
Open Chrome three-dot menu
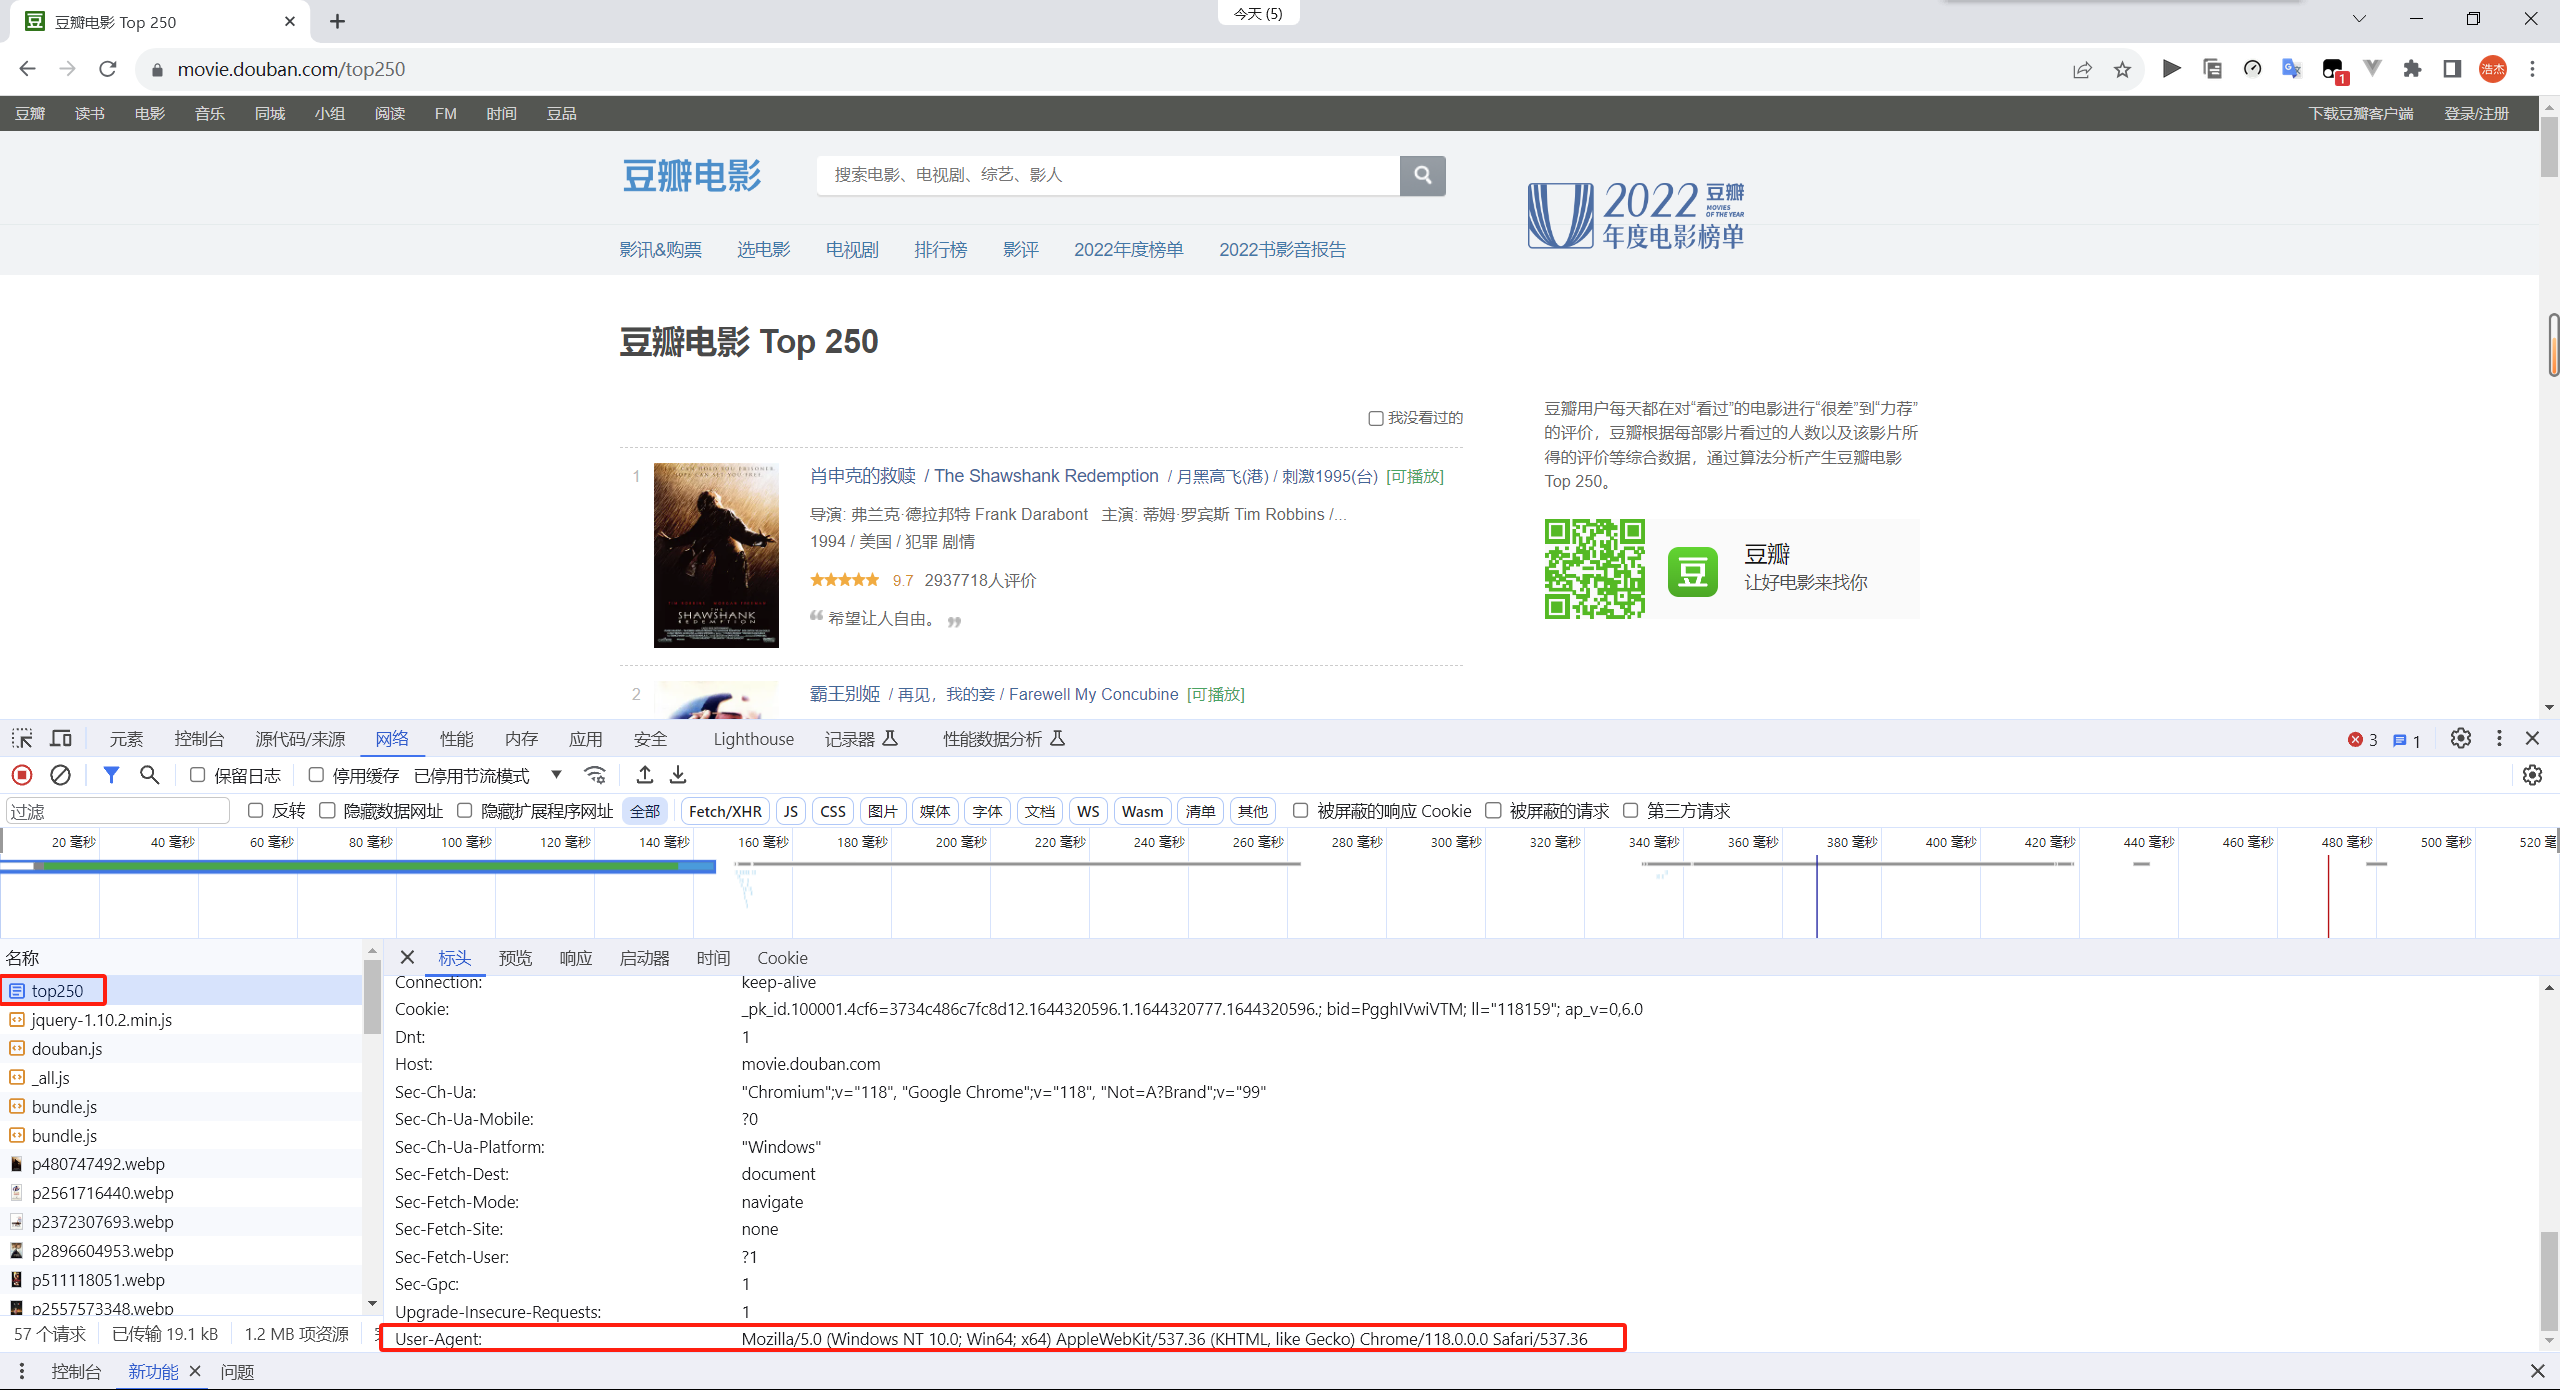tap(2533, 69)
